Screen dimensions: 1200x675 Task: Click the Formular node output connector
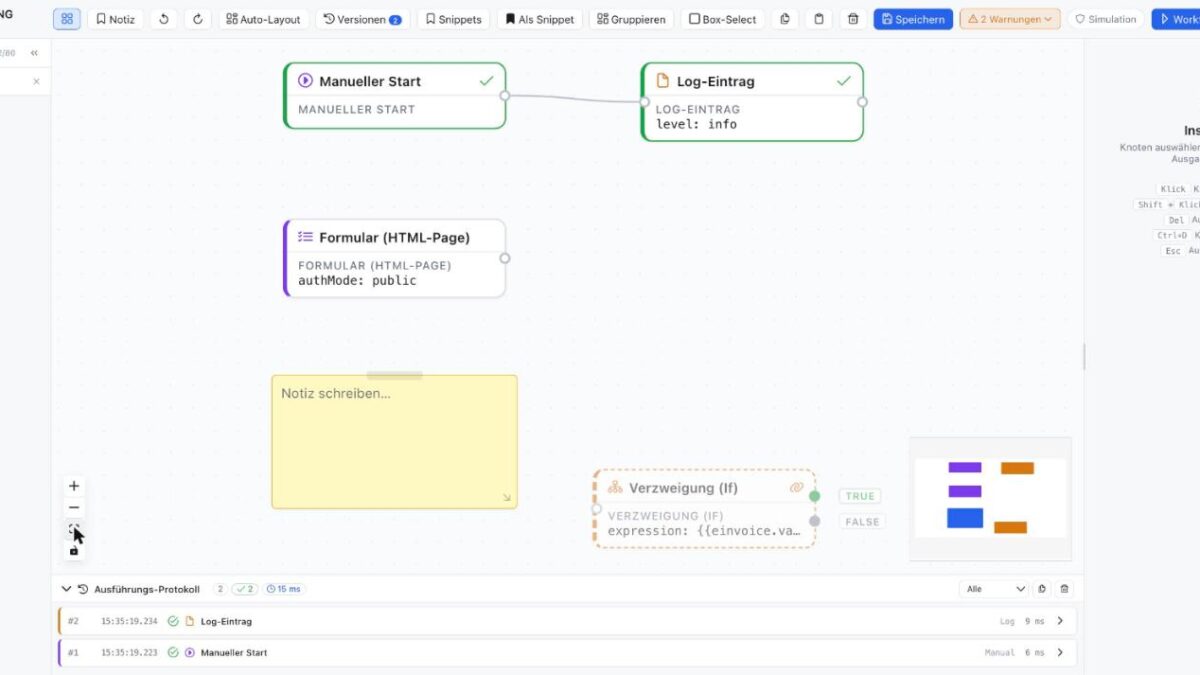[505, 258]
